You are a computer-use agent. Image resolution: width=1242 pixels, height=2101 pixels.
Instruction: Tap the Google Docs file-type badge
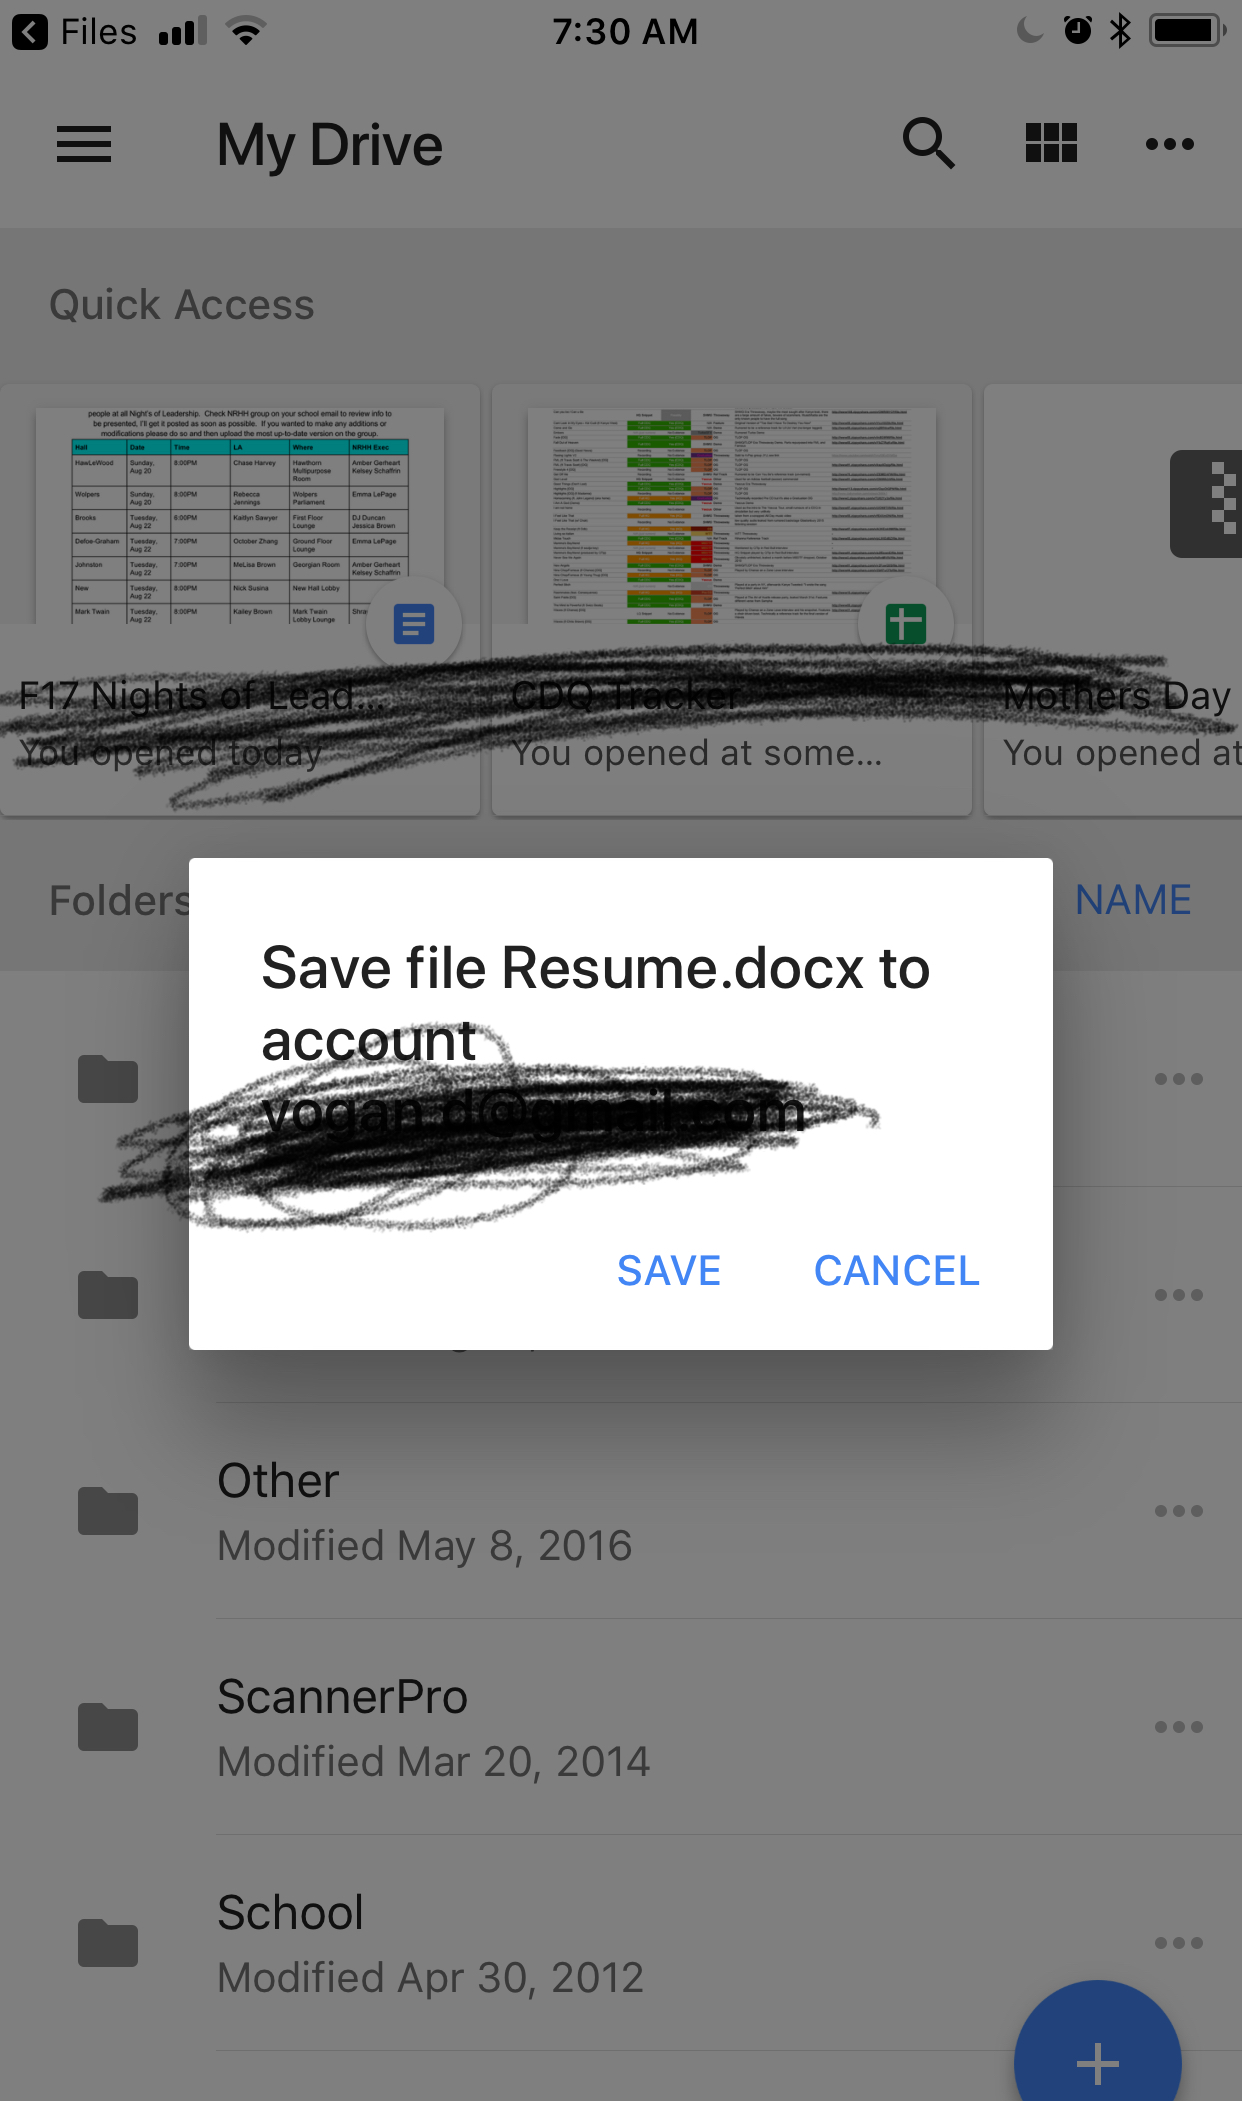pos(414,624)
